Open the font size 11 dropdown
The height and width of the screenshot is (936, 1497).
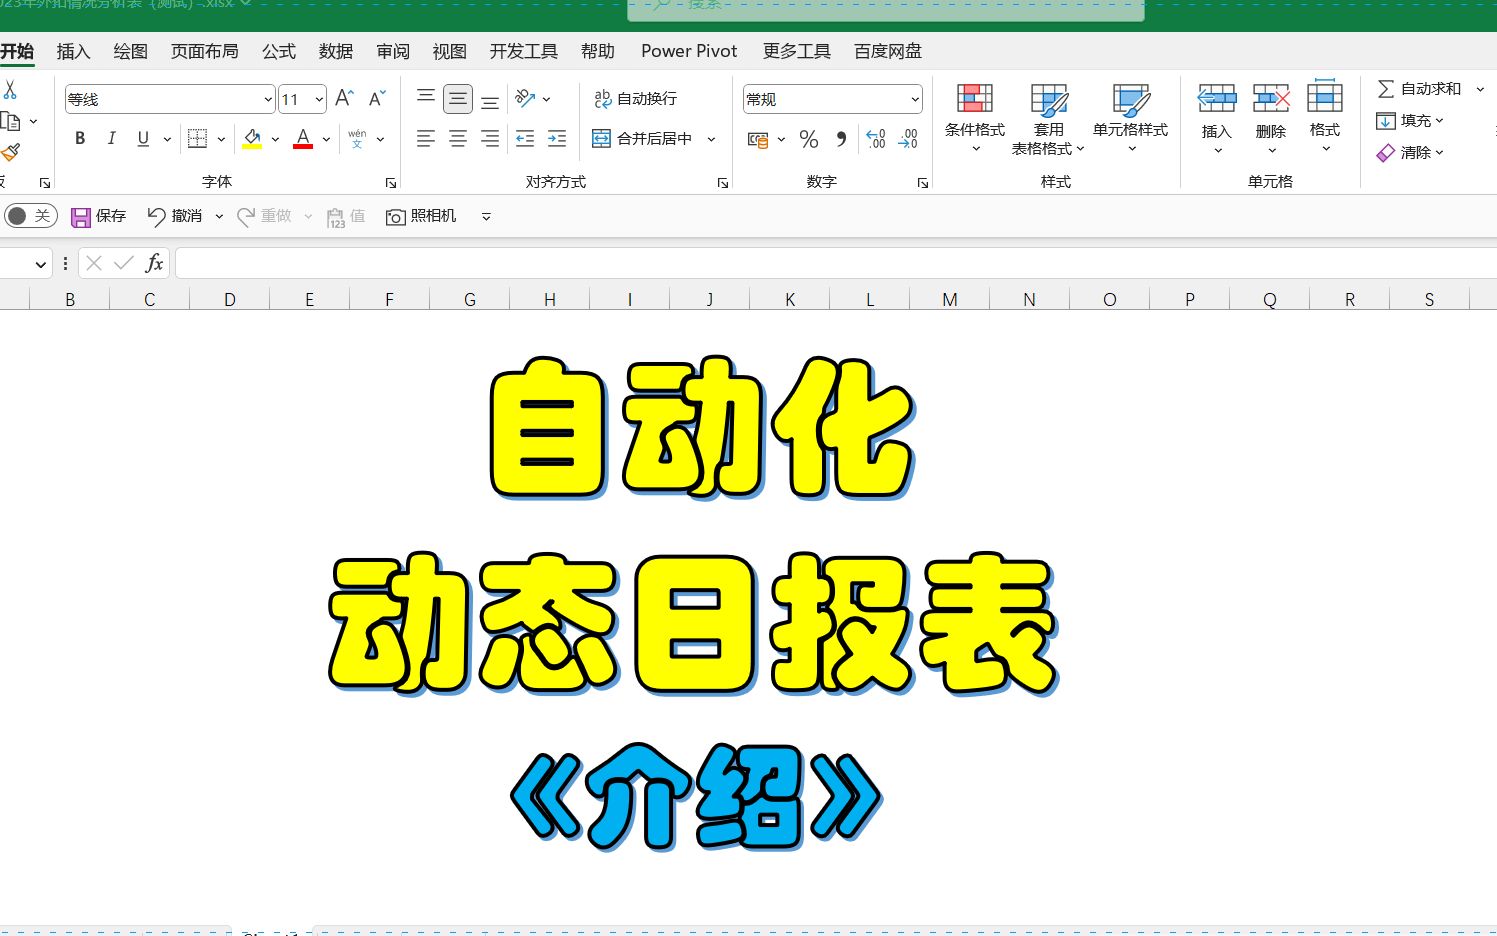(x=319, y=99)
